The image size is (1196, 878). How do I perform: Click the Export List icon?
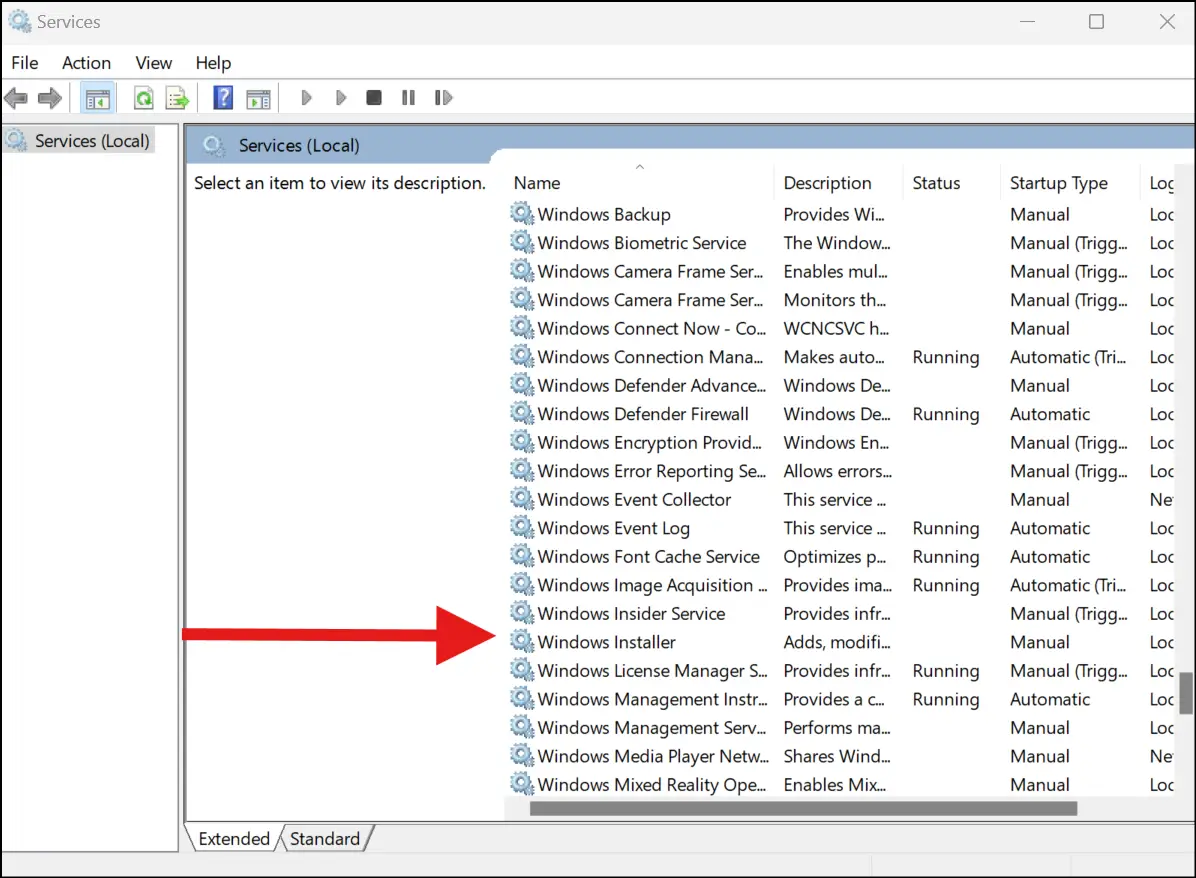pyautogui.click(x=177, y=97)
